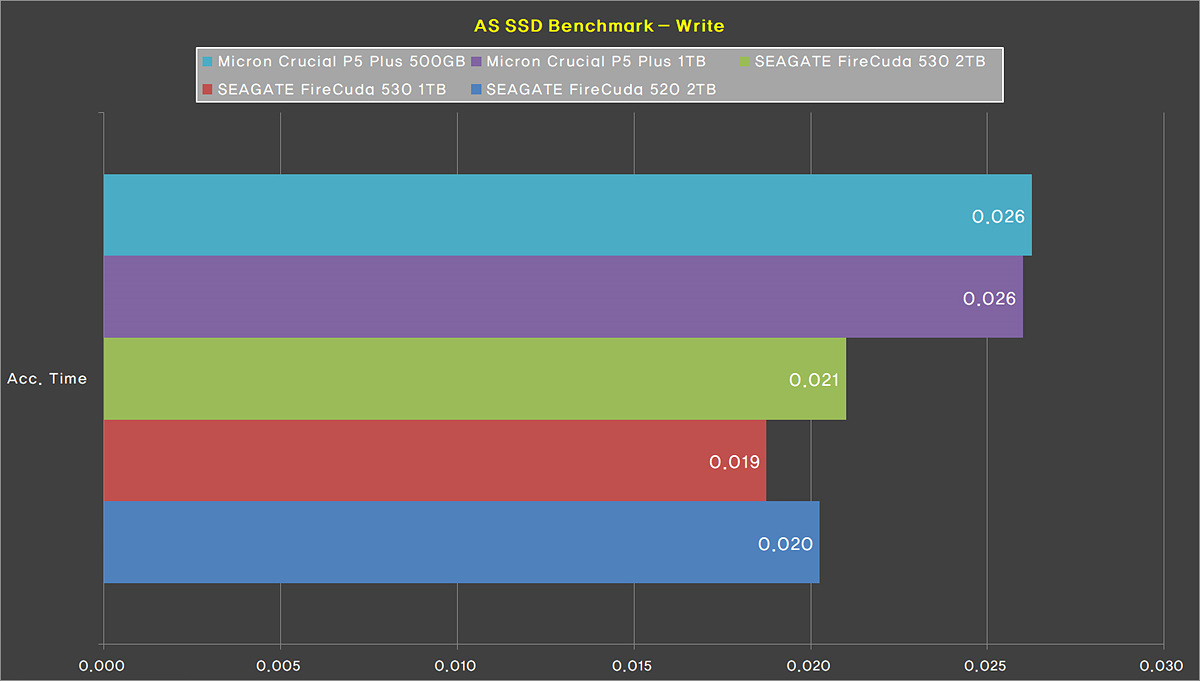Click the 'Acc. Time' axis category label

tap(47, 379)
